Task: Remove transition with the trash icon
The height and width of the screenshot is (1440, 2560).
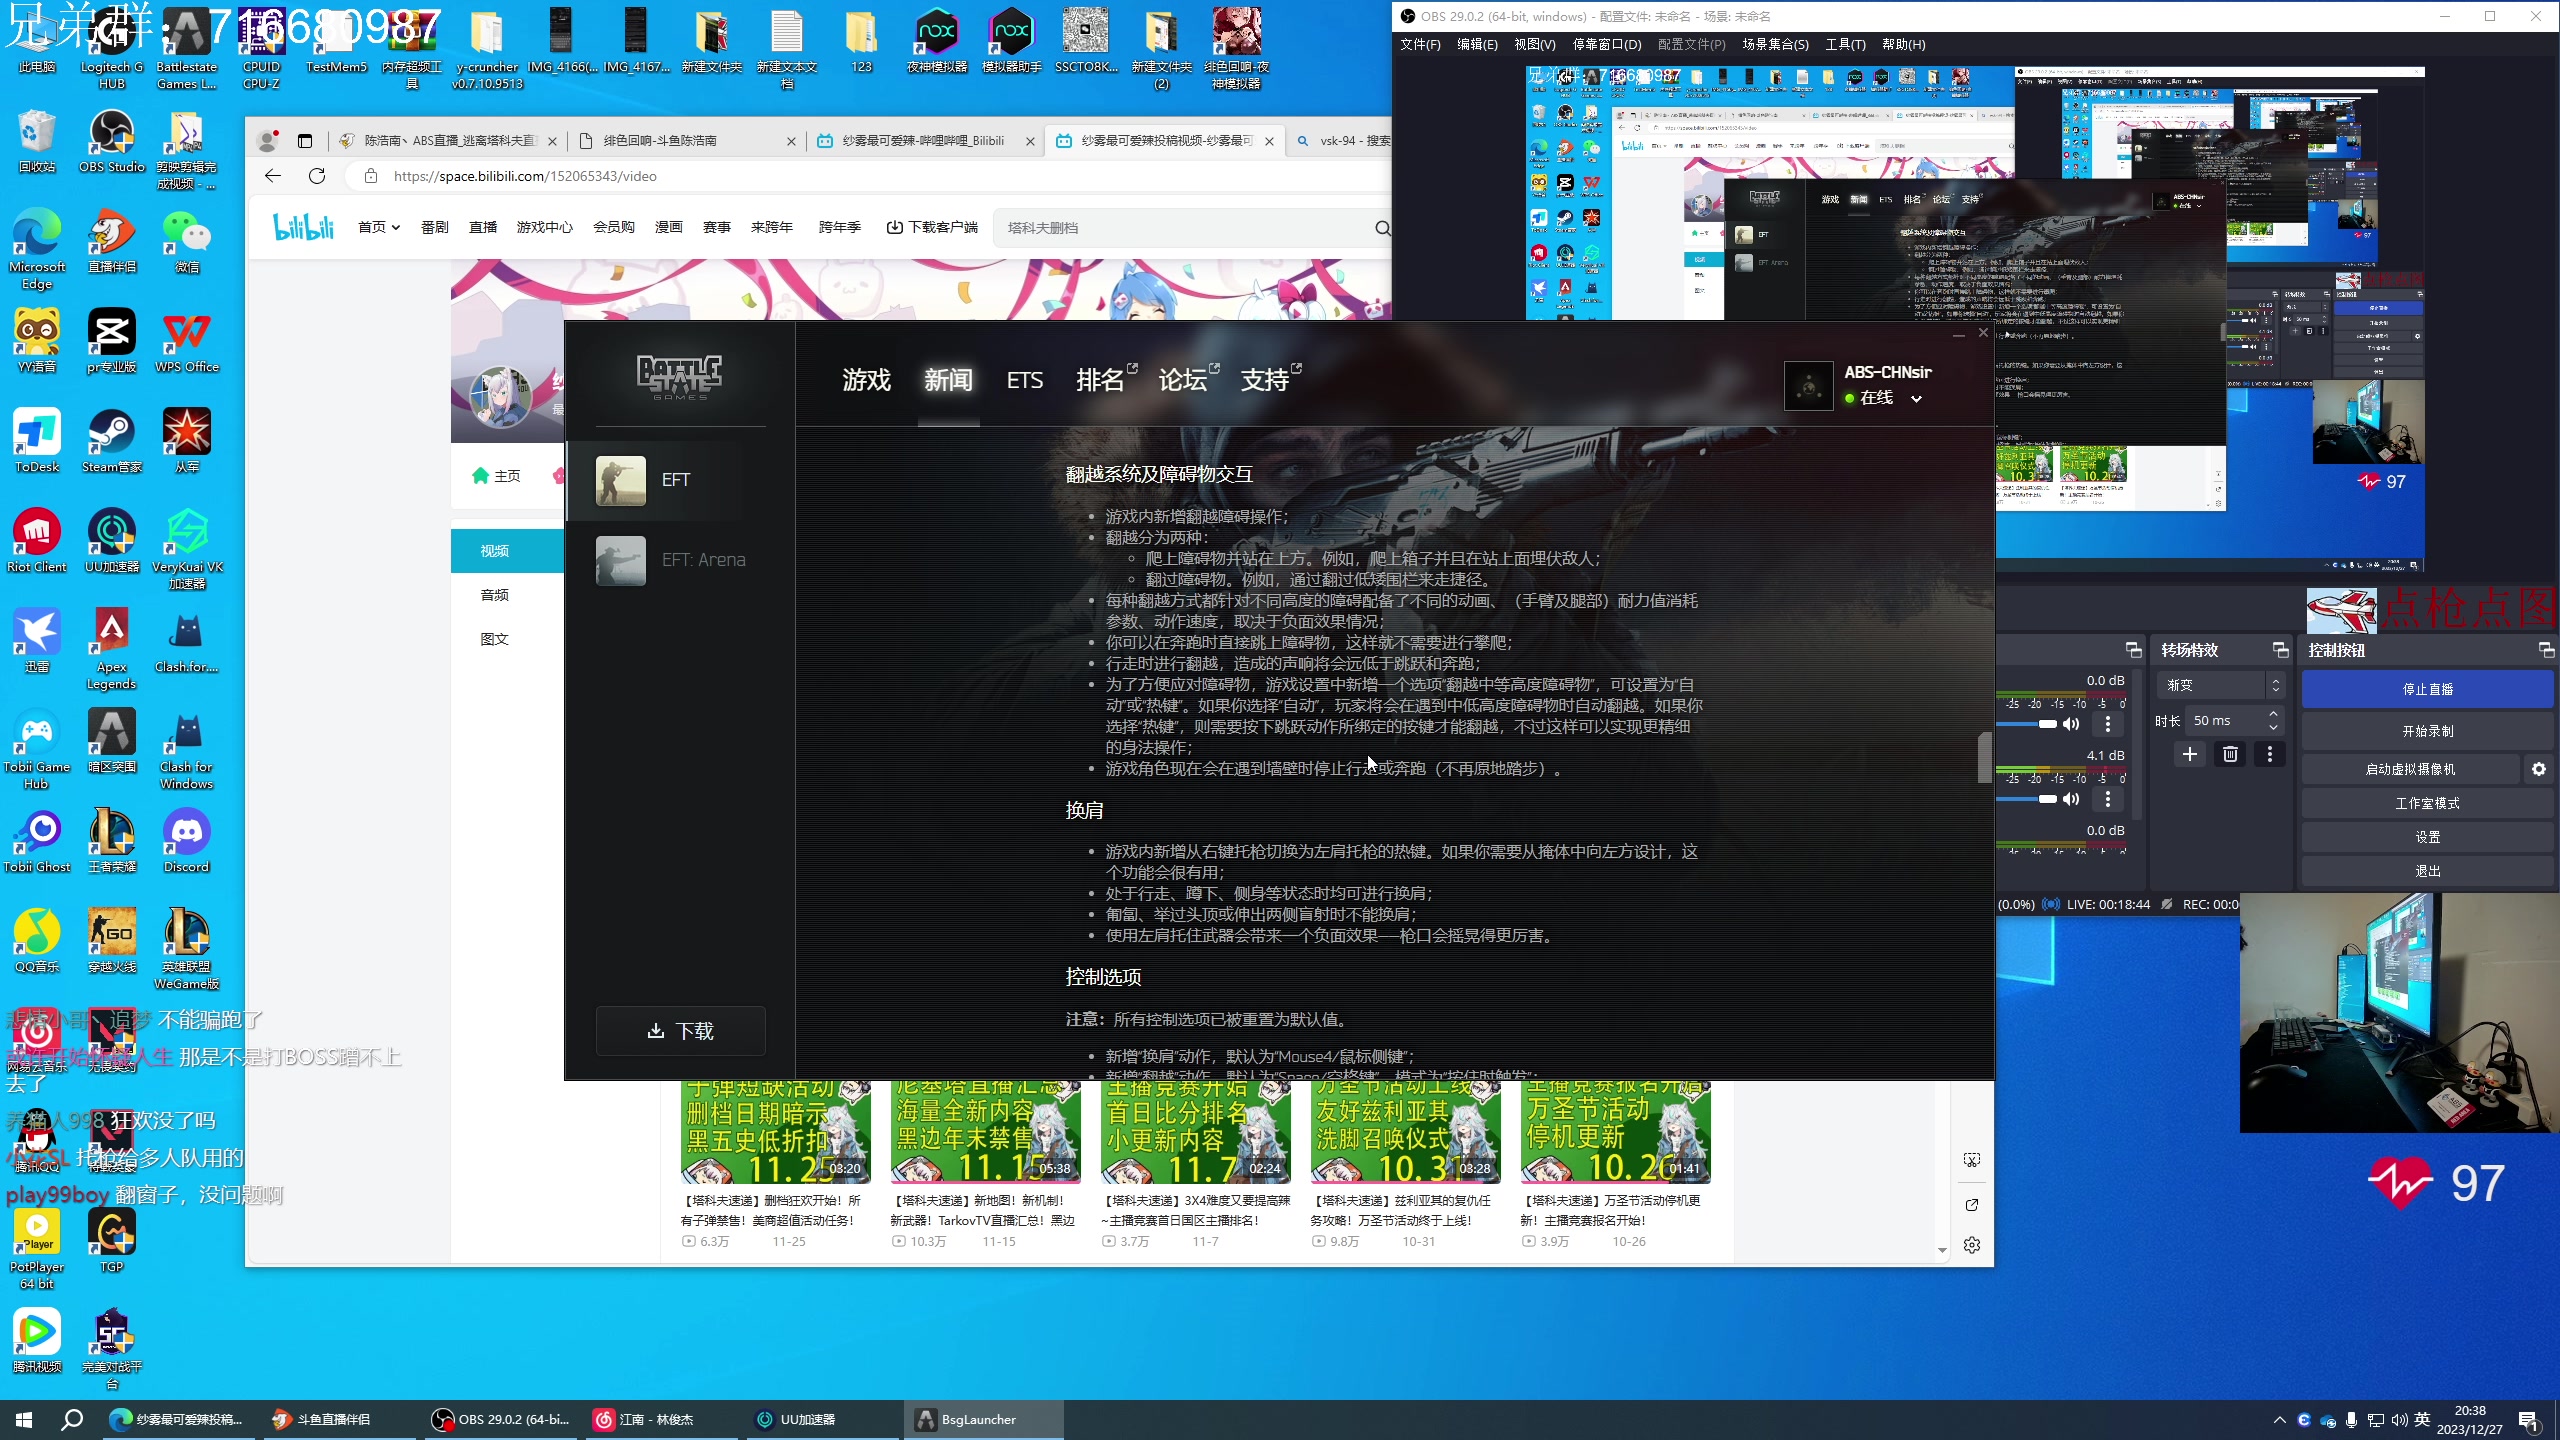Action: [x=2230, y=754]
